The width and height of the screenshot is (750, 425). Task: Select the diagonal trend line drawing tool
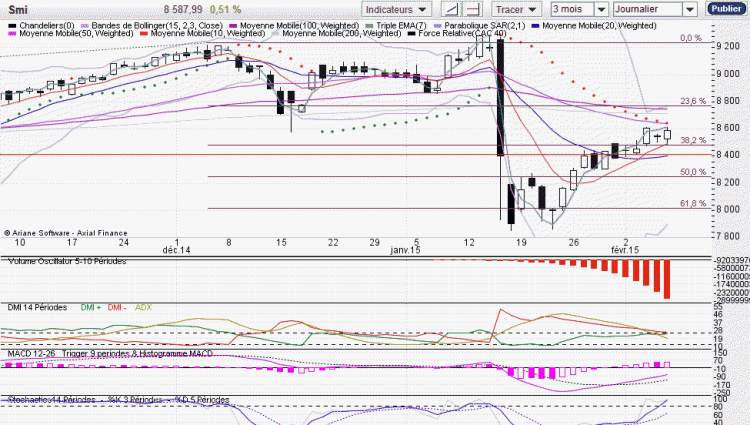[x=451, y=9]
